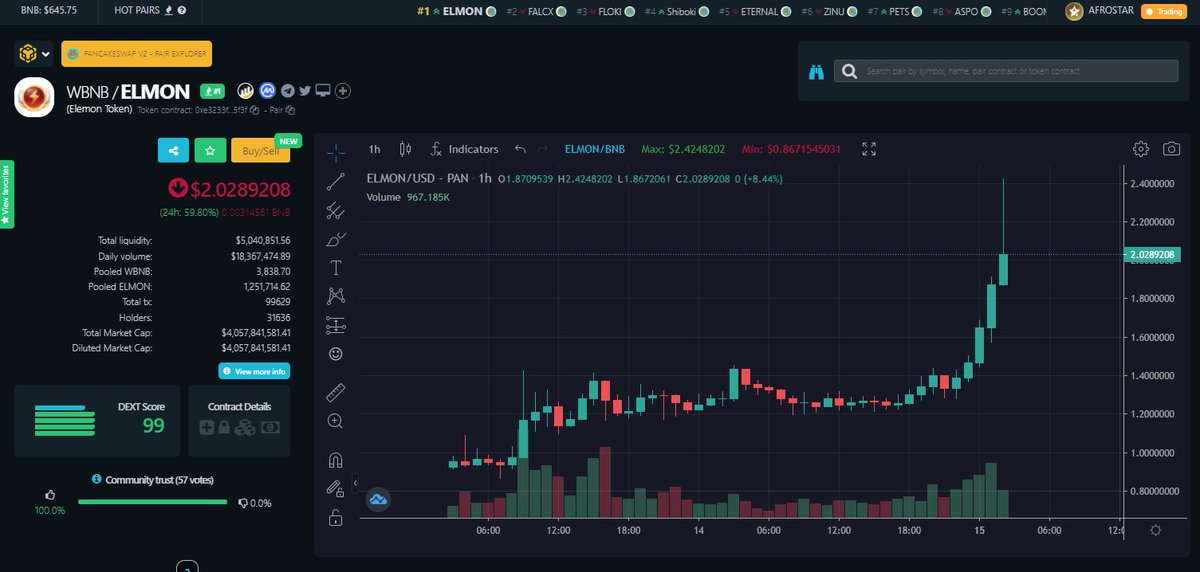Click the binoculars icon
Screen dimensions: 1200x572
click(x=816, y=71)
